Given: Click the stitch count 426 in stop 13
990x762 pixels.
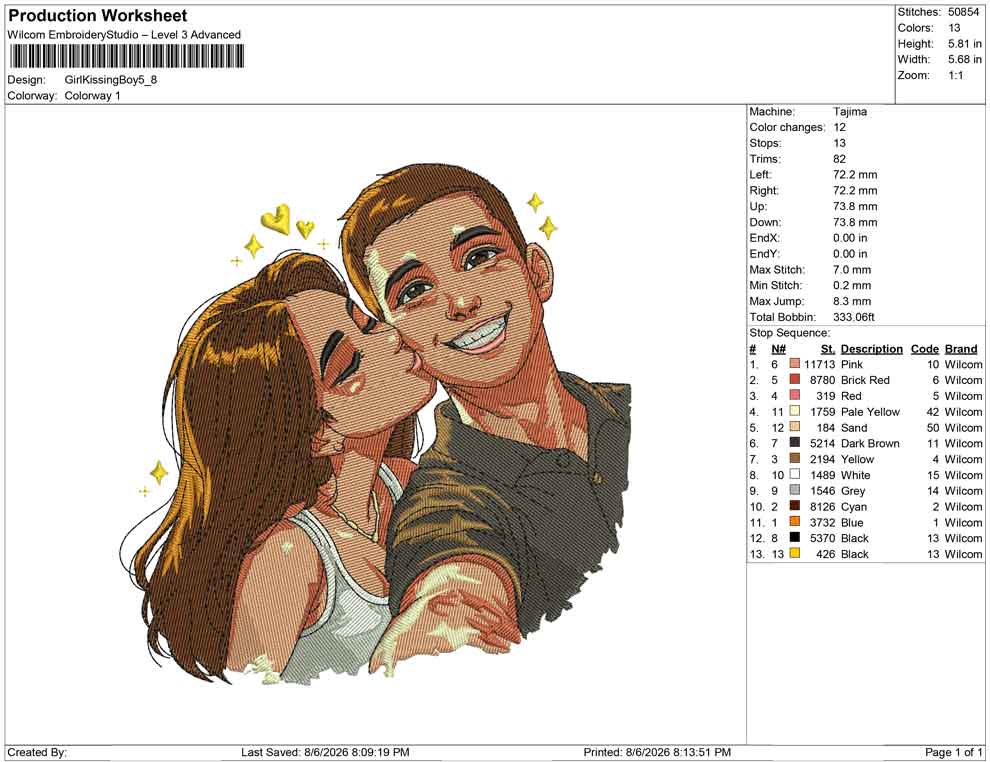Looking at the screenshot, I should pos(826,554).
